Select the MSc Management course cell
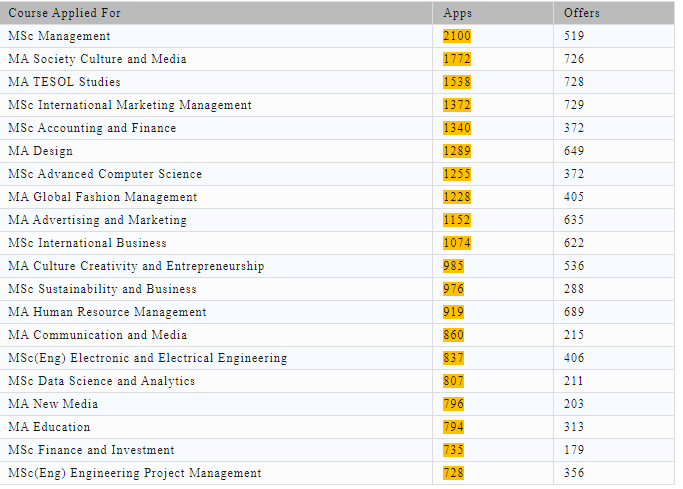The width and height of the screenshot is (683, 489). (59, 36)
